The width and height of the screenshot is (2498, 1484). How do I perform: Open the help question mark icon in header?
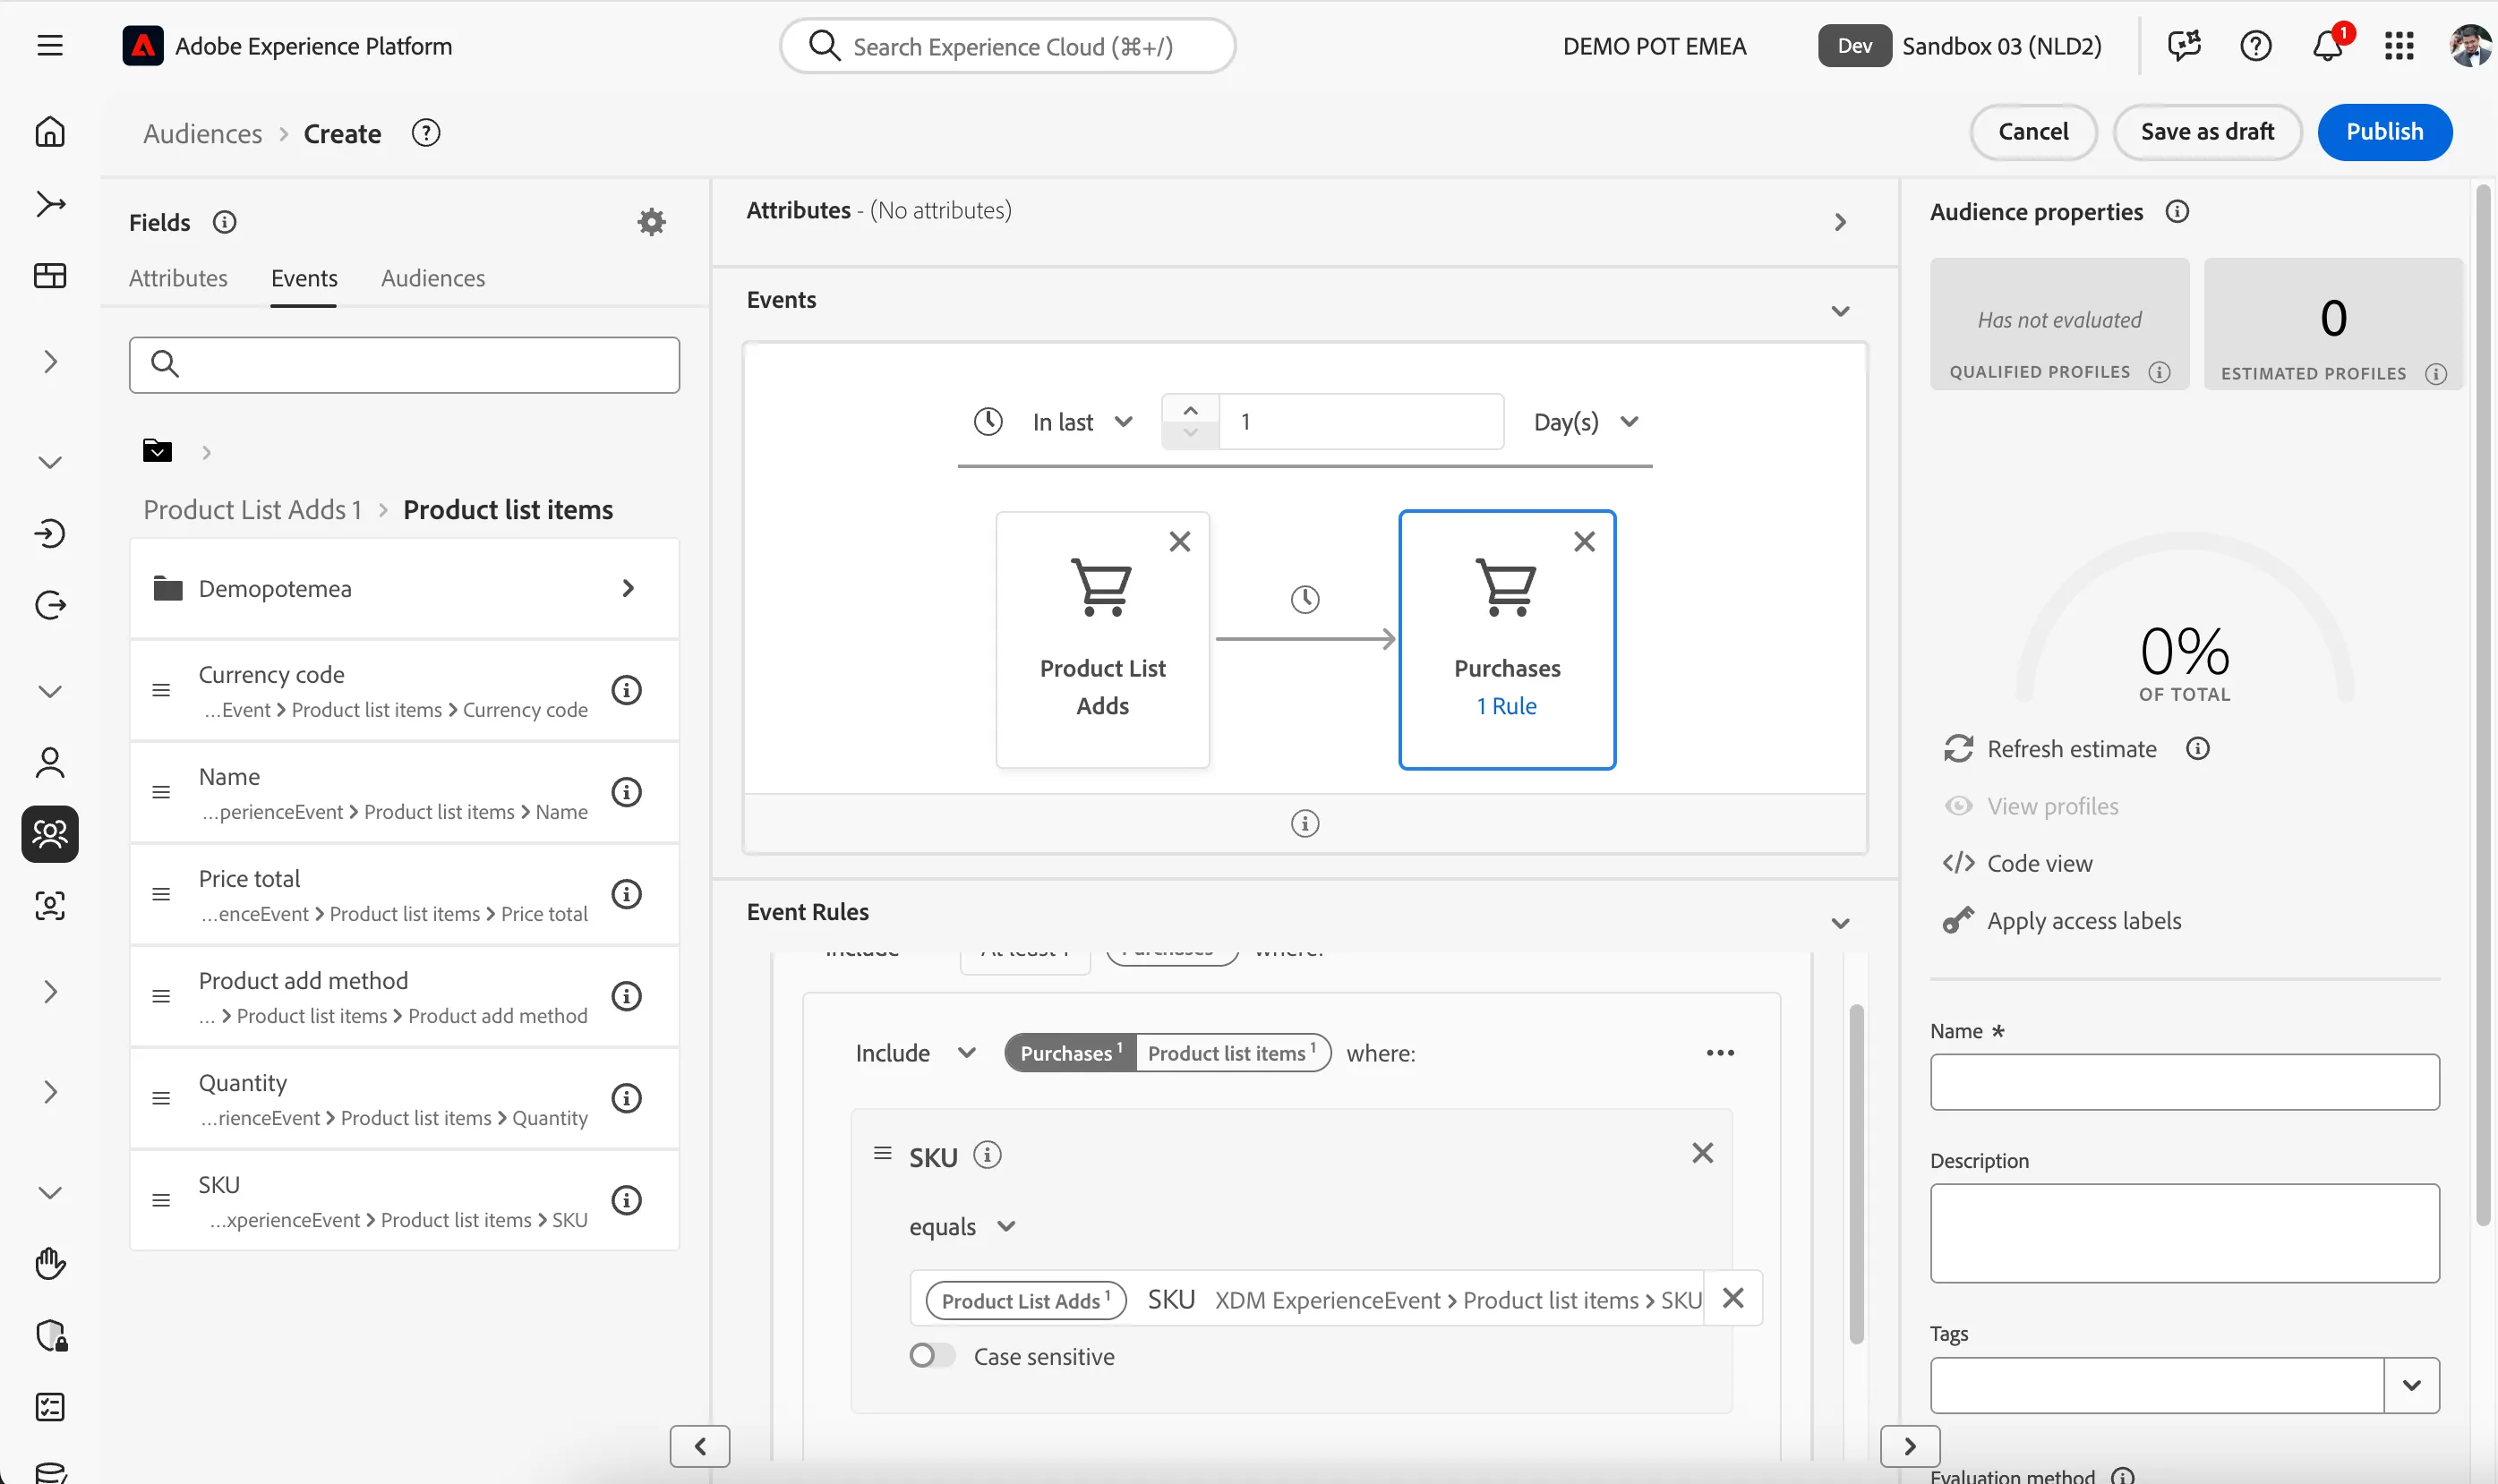(2256, 46)
